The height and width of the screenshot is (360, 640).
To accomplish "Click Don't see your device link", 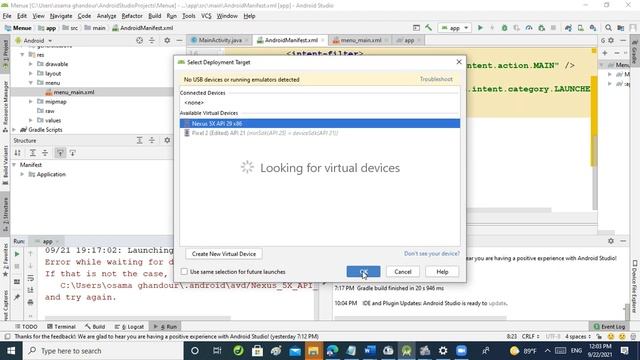I will tap(432, 253).
